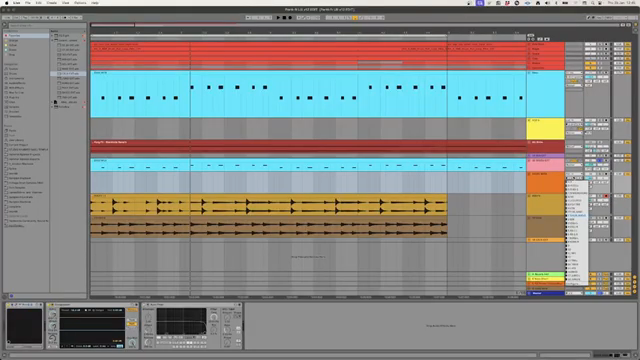This screenshot has height=360, width=640.
Task: Open the Audio Effects browser category
Action: [x=16, y=83]
